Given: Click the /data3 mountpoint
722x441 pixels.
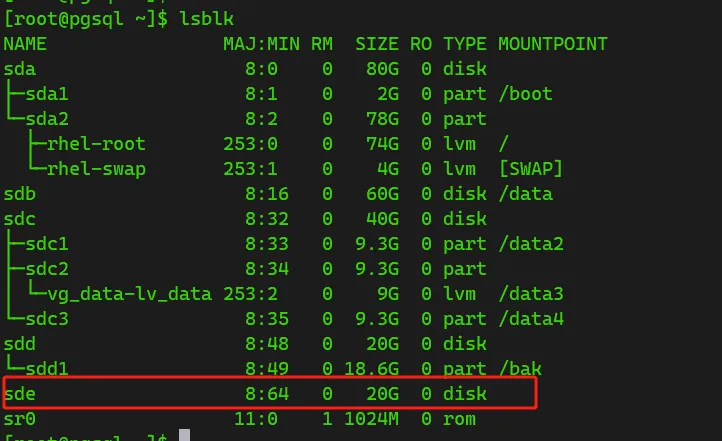Looking at the screenshot, I should click(531, 294).
